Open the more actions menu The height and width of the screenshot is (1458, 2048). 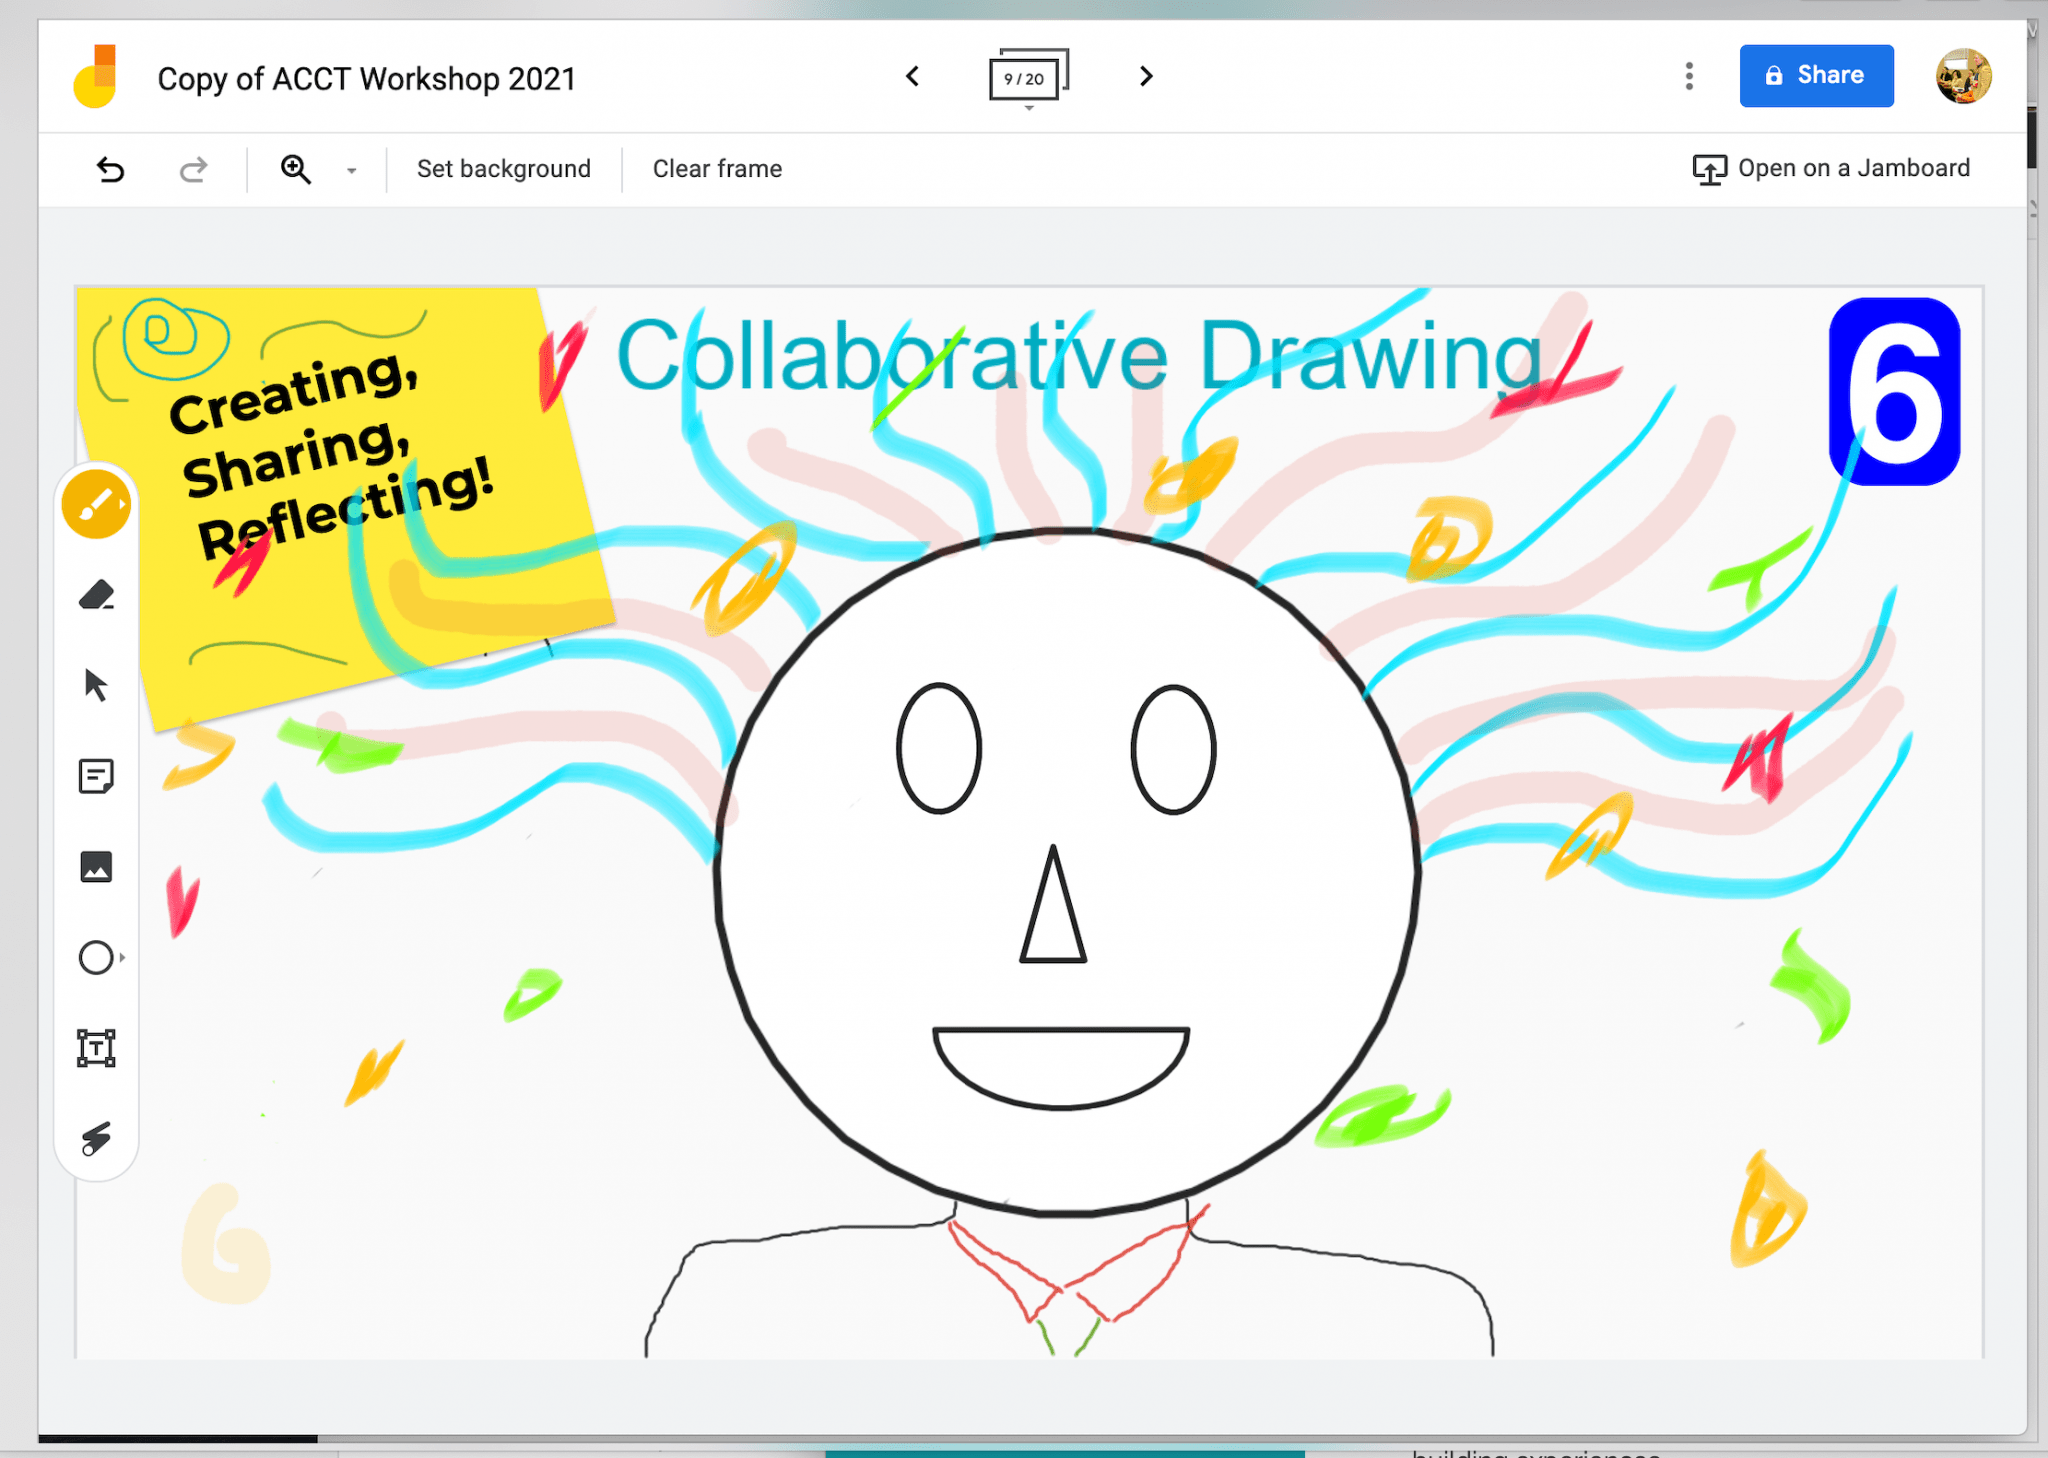pyautogui.click(x=1689, y=76)
